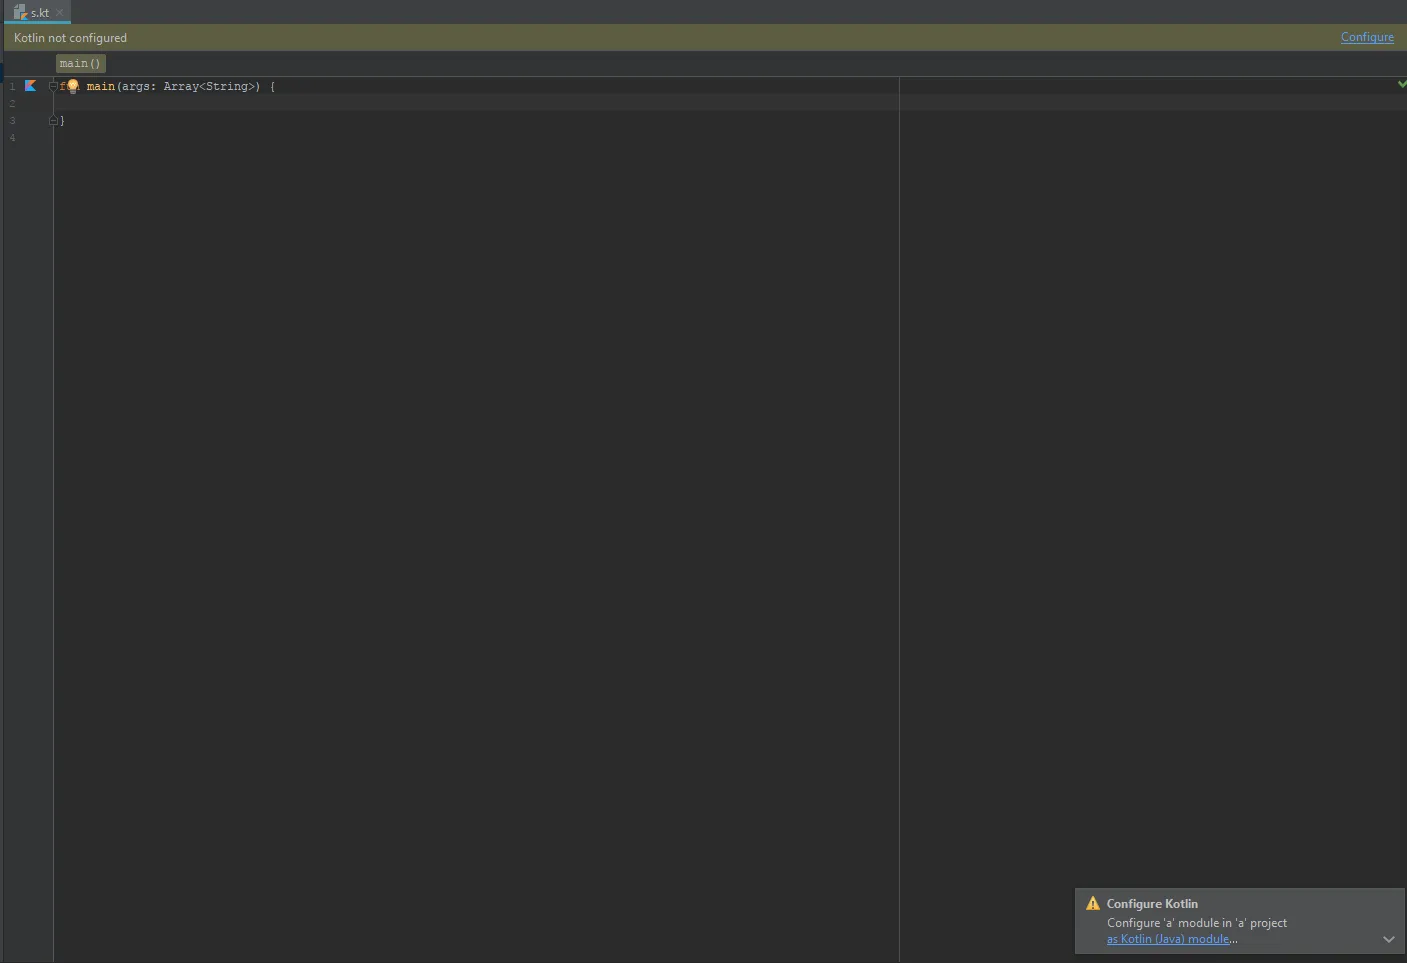This screenshot has height=963, width=1407.
Task: Click the Configure link in the banner
Action: tap(1367, 37)
